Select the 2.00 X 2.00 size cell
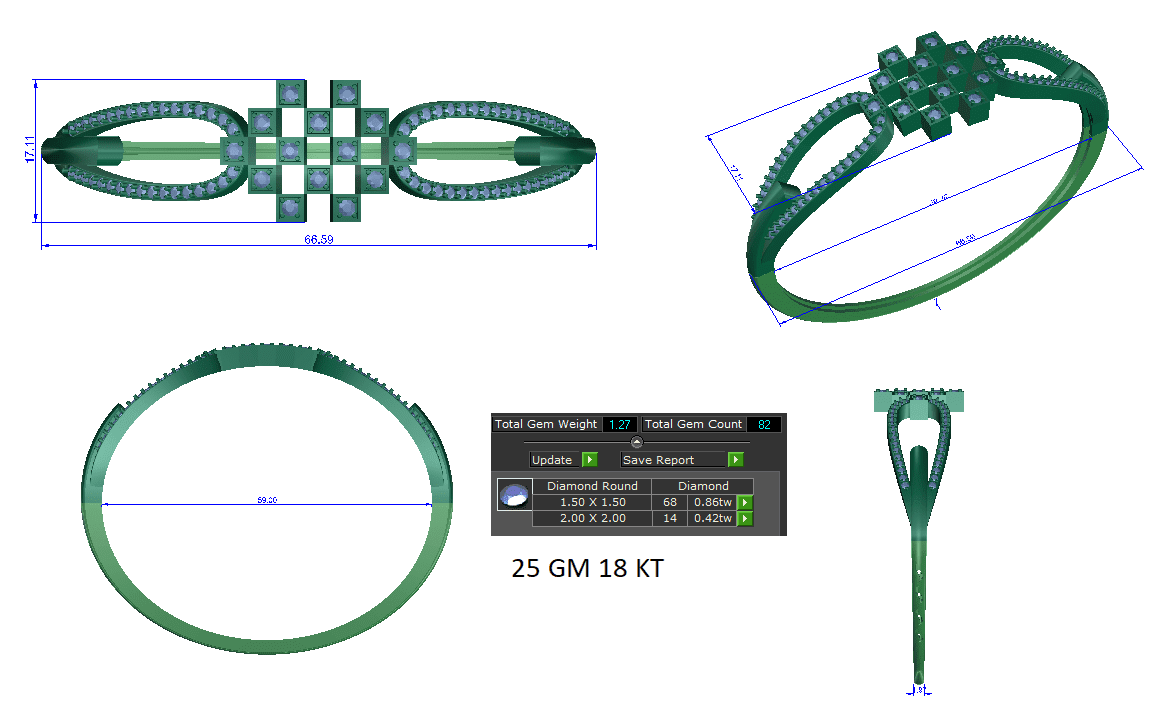The height and width of the screenshot is (706, 1166). click(592, 518)
